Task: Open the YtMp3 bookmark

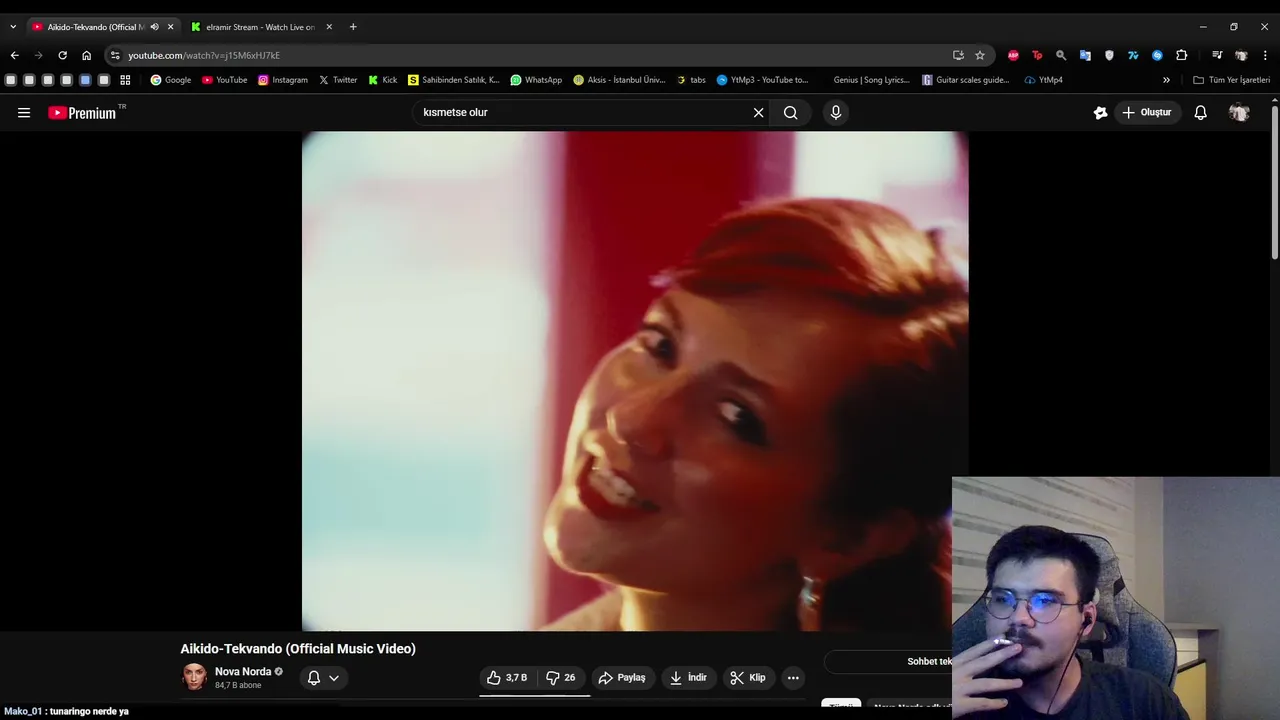Action: point(763,80)
